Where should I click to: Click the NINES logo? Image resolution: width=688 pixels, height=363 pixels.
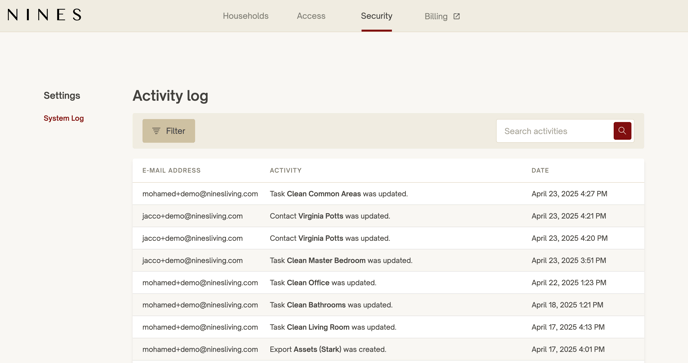tap(44, 15)
